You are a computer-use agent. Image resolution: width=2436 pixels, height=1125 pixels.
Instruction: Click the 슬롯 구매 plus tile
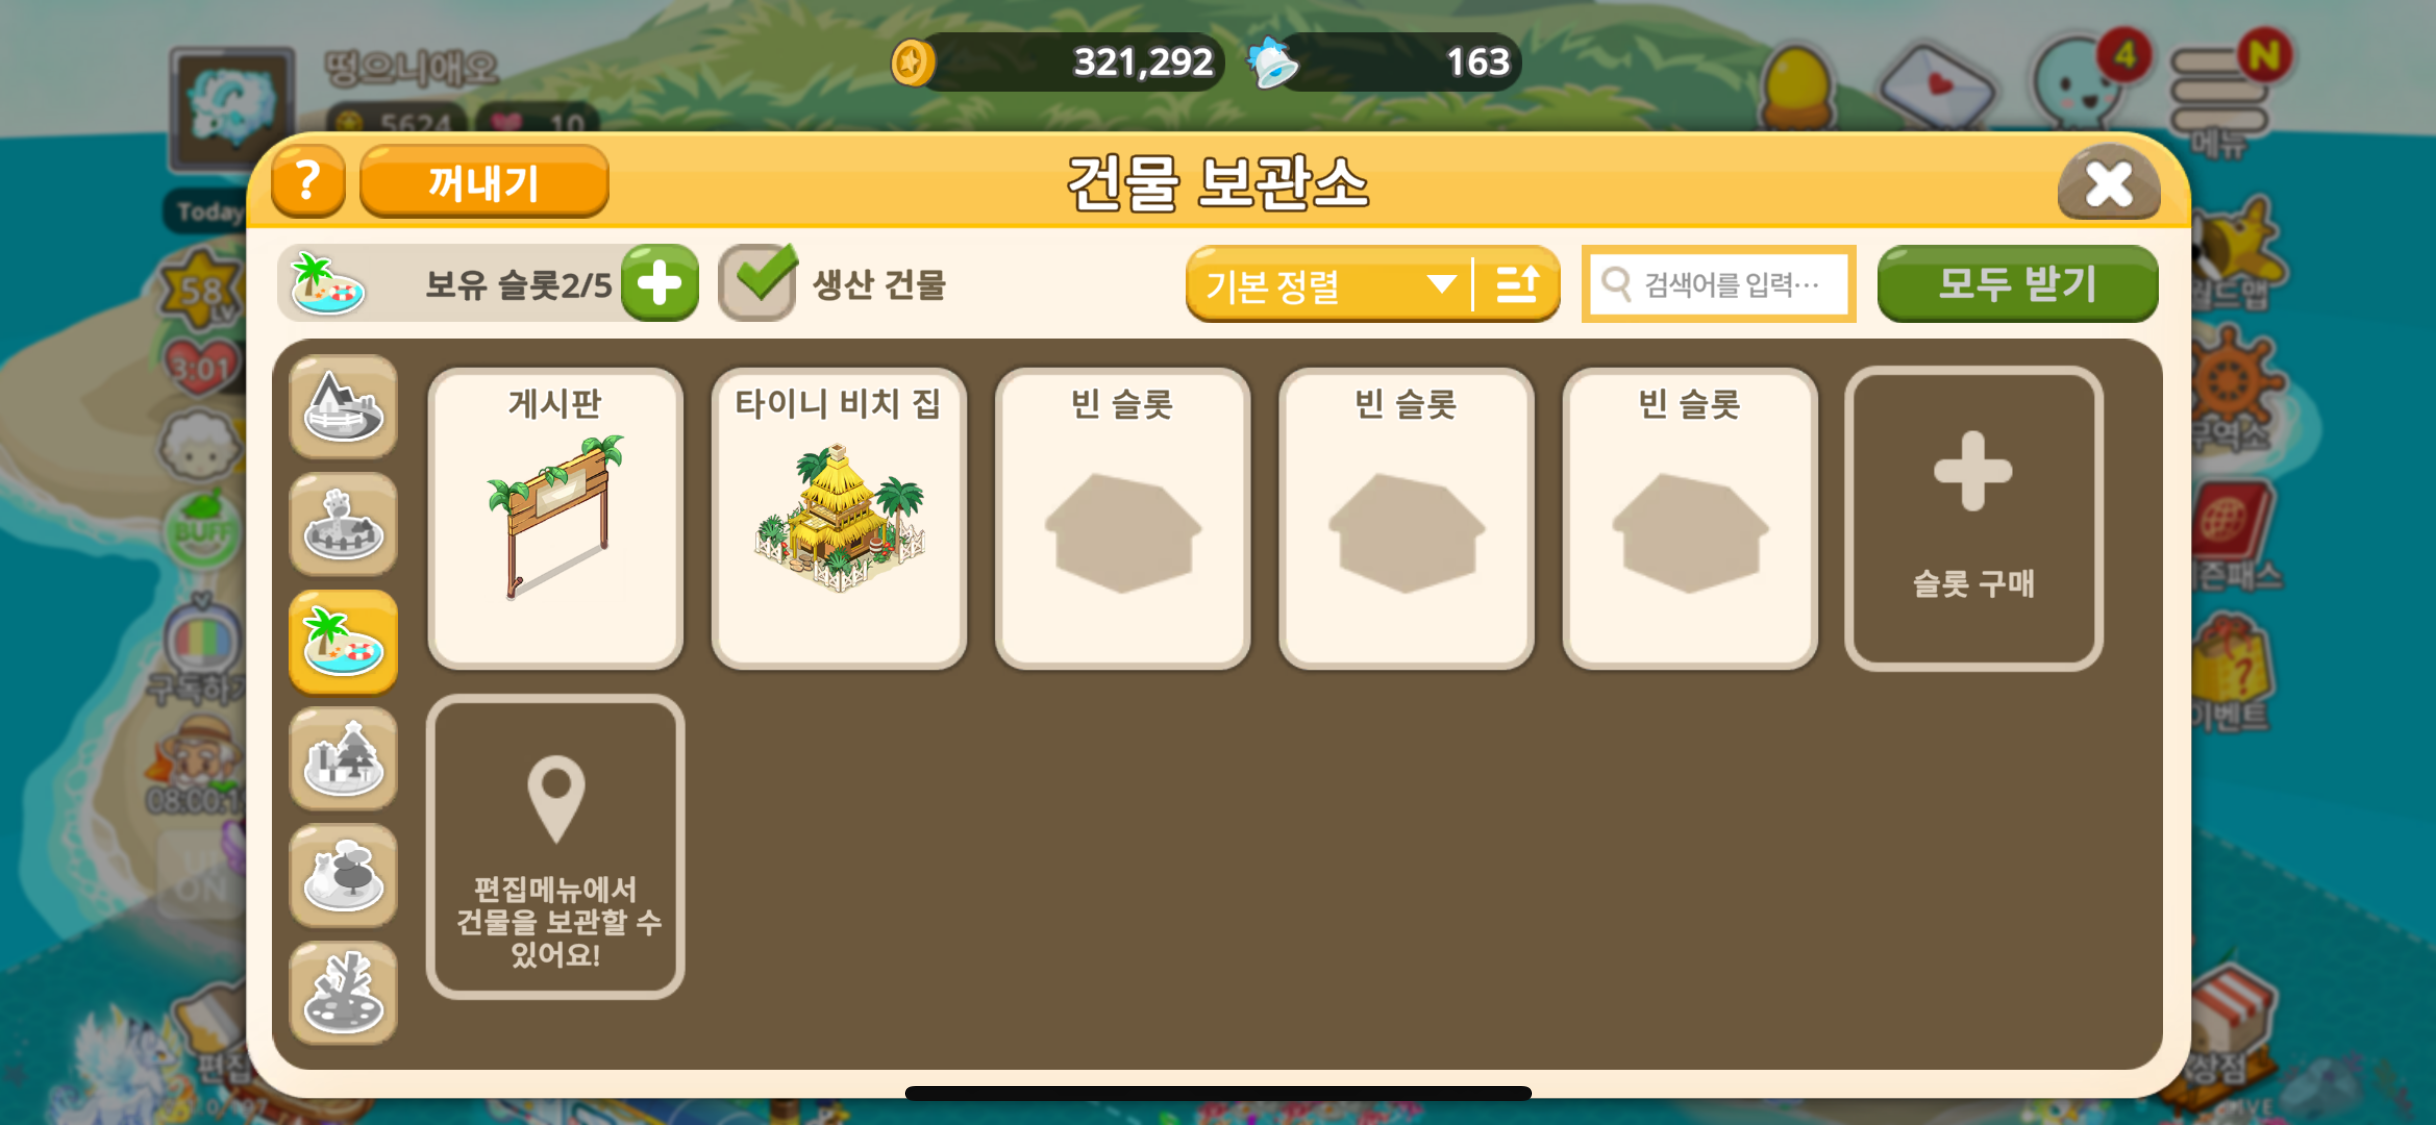tap(1973, 518)
